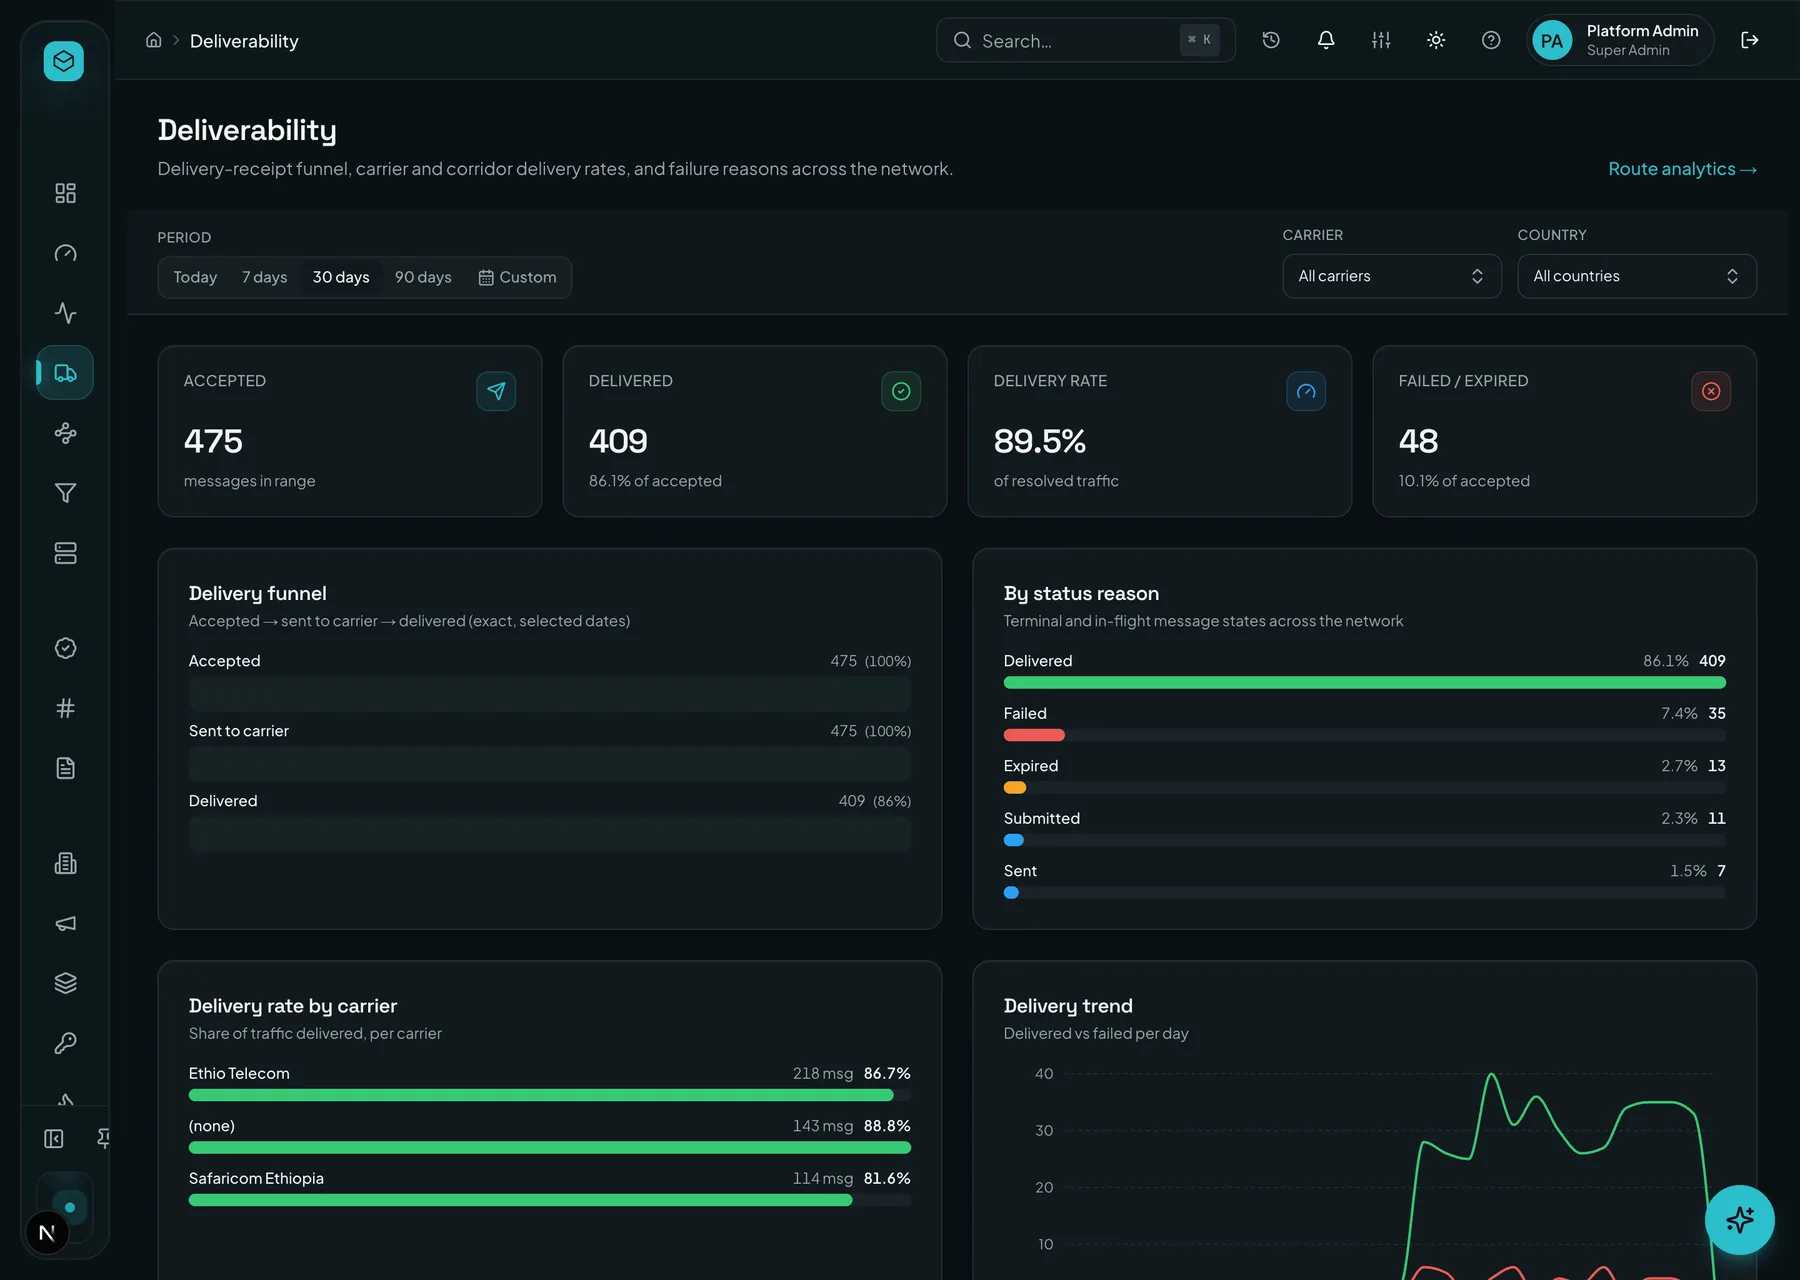Click the '89.5%' delivery rate value
The height and width of the screenshot is (1280, 1800).
(x=1040, y=441)
